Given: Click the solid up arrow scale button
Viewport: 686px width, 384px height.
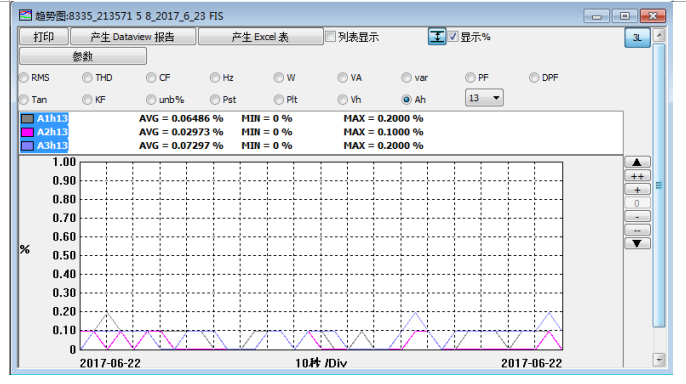Looking at the screenshot, I should click(637, 162).
